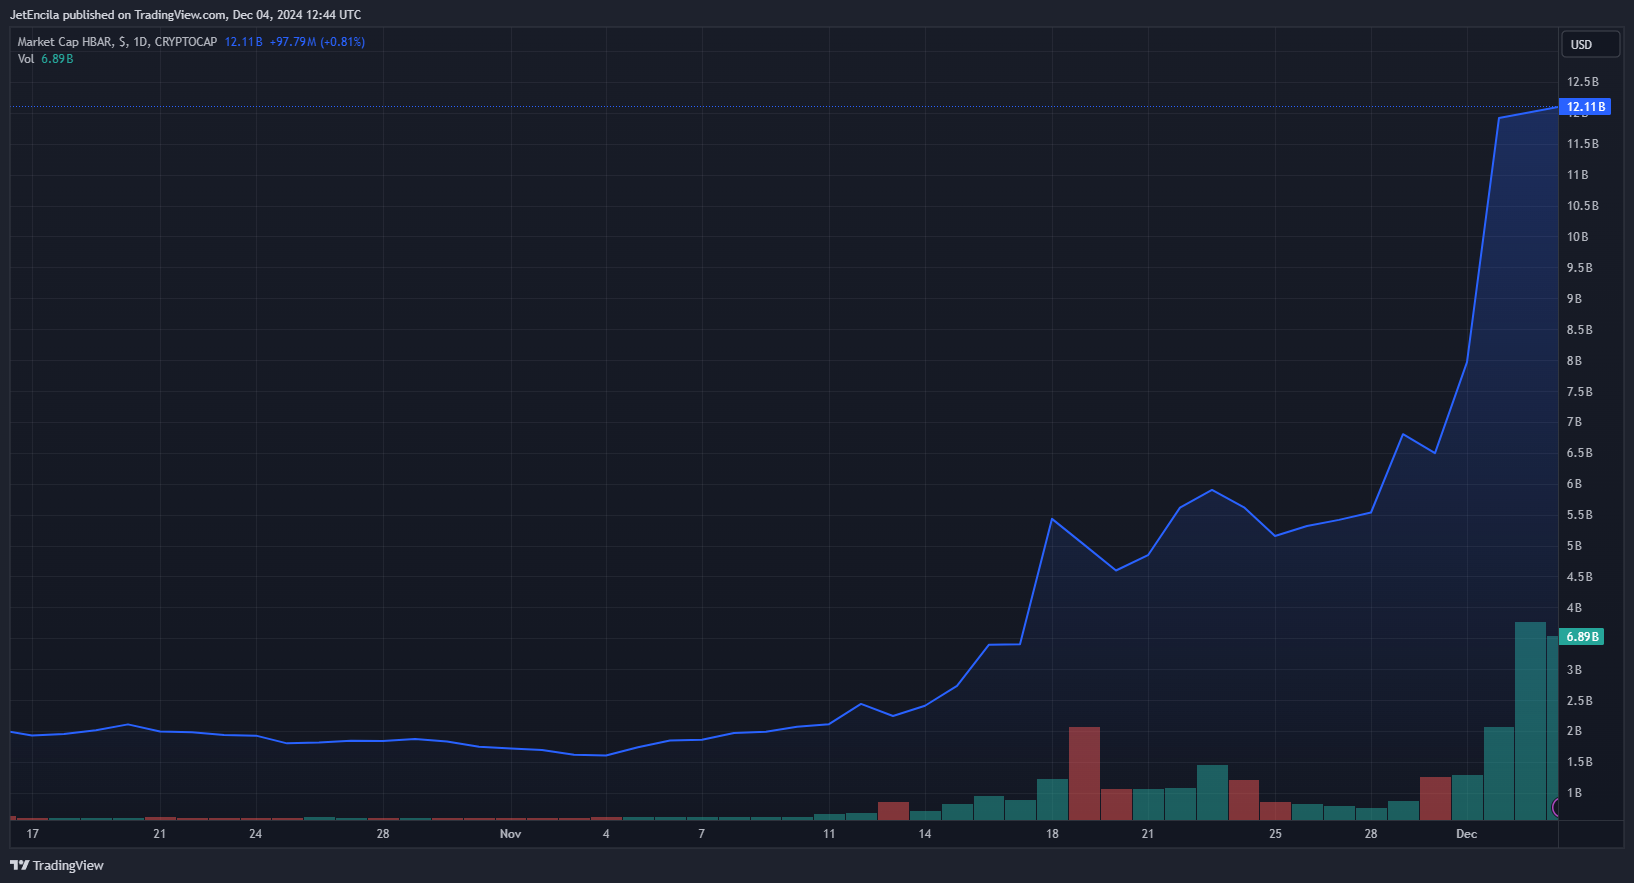This screenshot has width=1634, height=883.
Task: Open the USD currency selector
Action: (1589, 44)
